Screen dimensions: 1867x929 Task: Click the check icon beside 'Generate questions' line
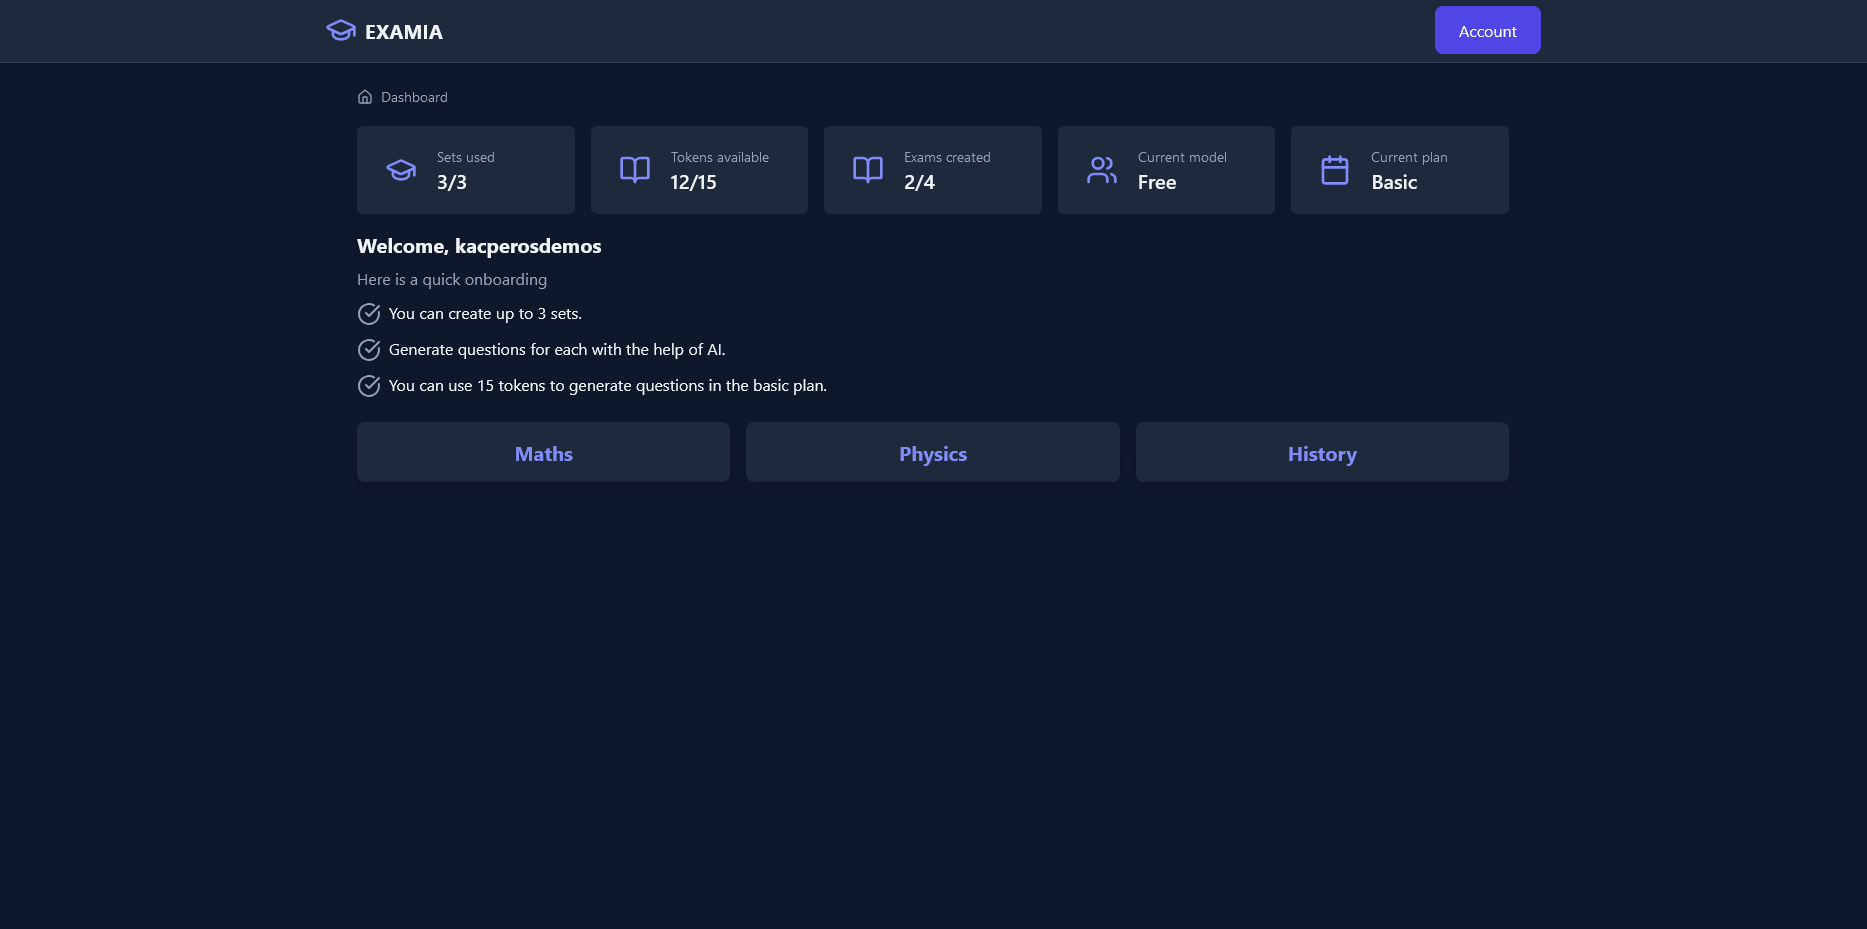369,350
